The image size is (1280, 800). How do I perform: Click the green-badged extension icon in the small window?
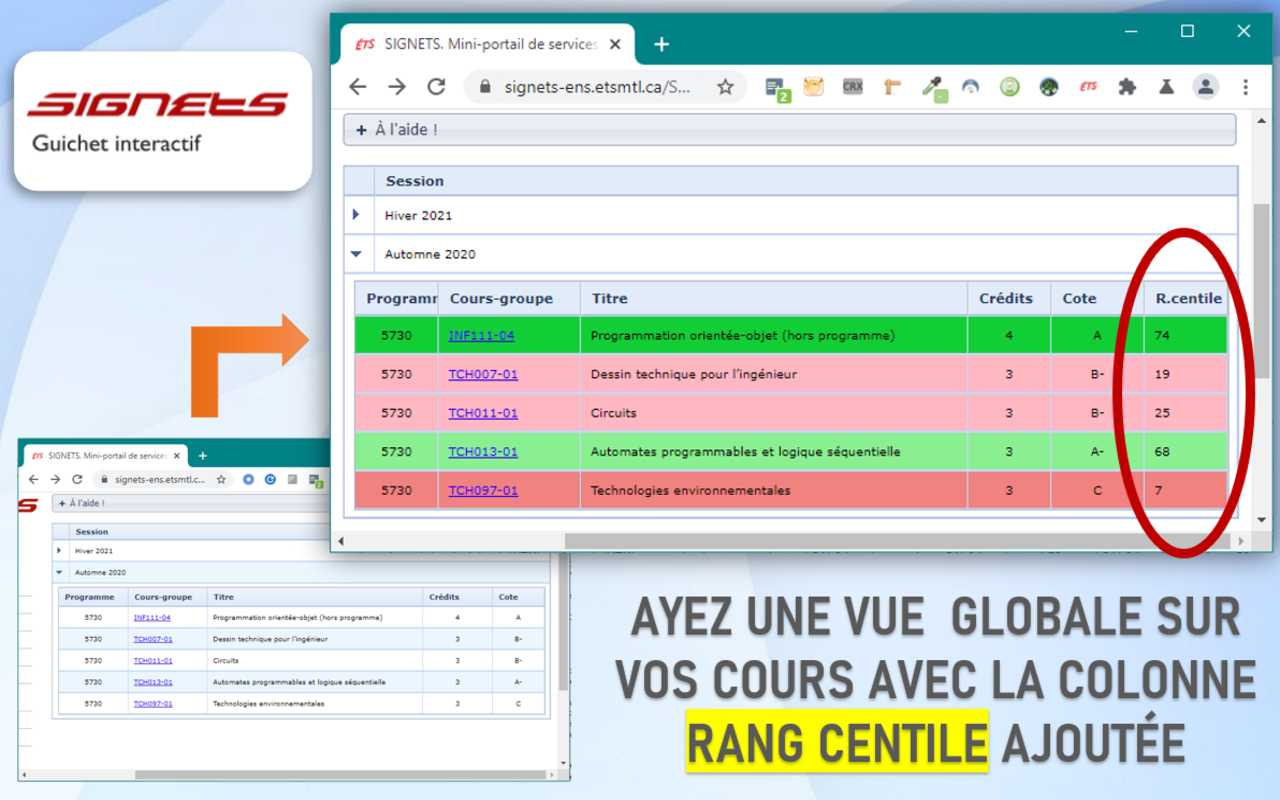pyautogui.click(x=315, y=481)
